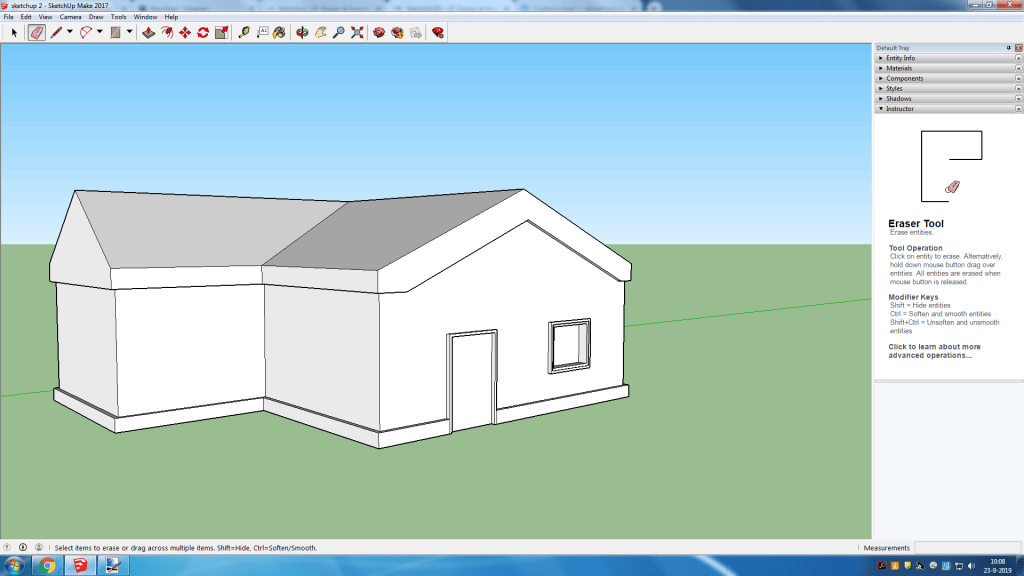Select the arrow Select tool

click(14, 32)
